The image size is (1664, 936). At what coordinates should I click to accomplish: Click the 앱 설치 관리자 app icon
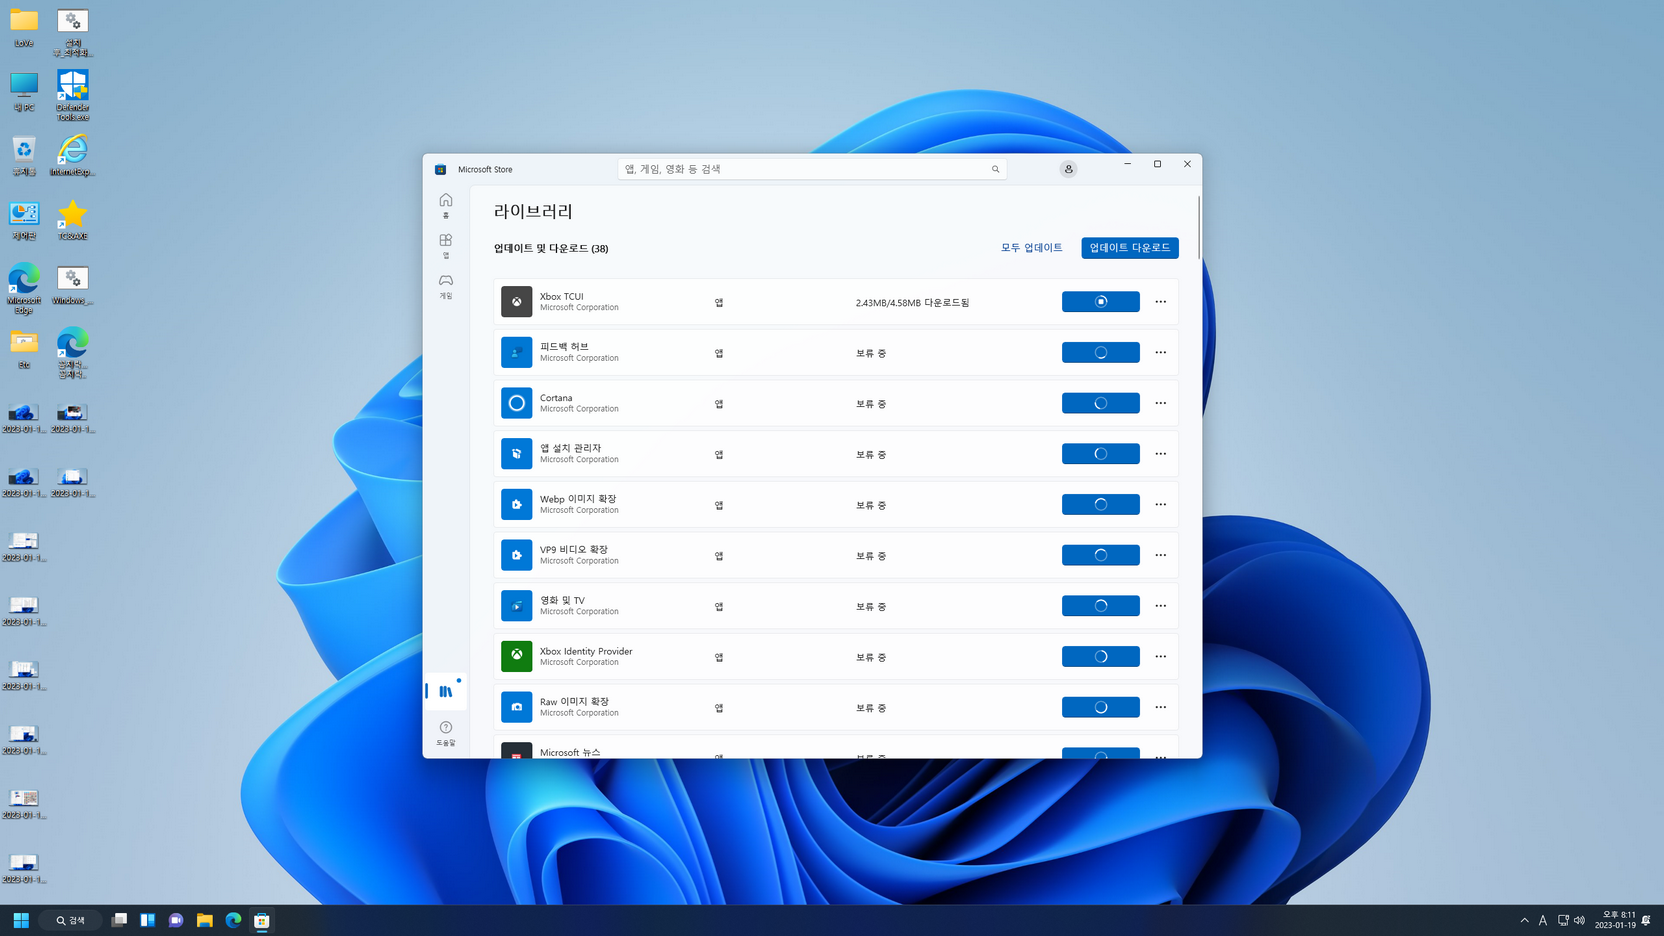click(x=516, y=454)
